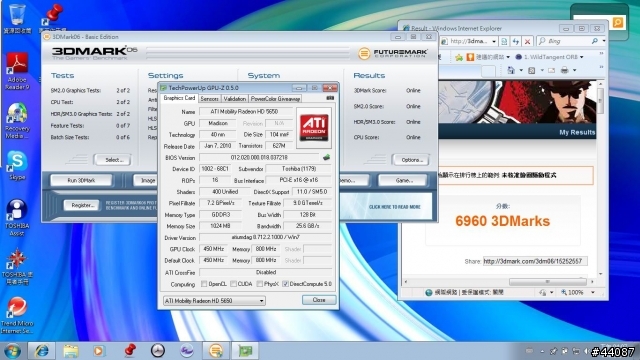Click the IE horizontal scrollbar thumb
Viewport: 640px width, 360px height.
point(547,282)
